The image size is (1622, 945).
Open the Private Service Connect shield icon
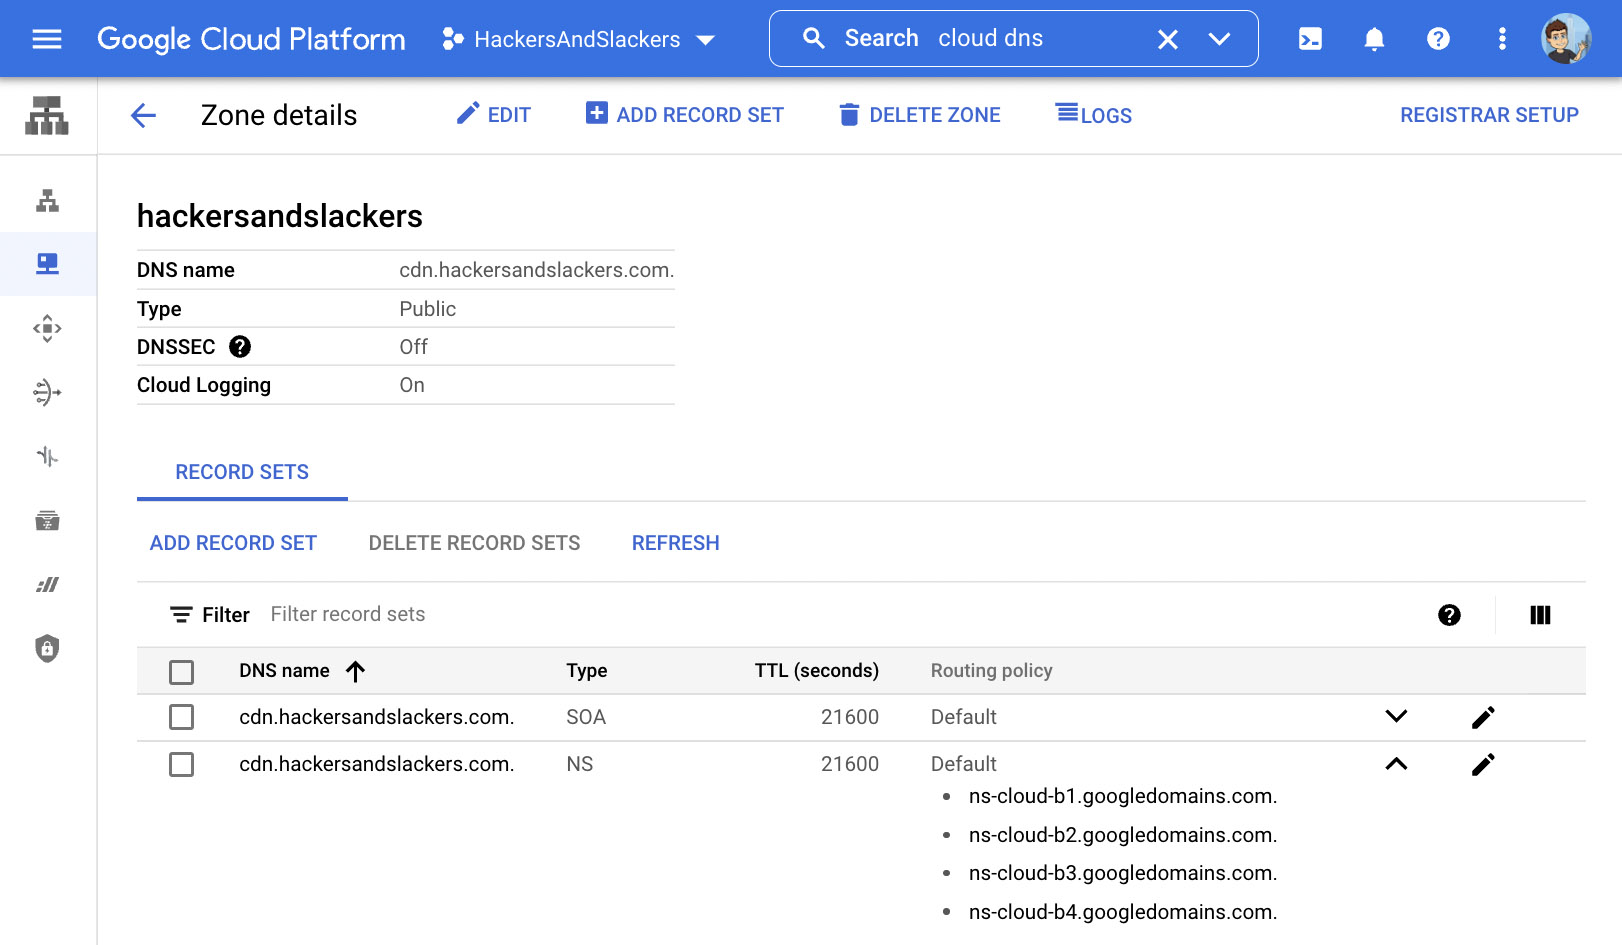47,648
